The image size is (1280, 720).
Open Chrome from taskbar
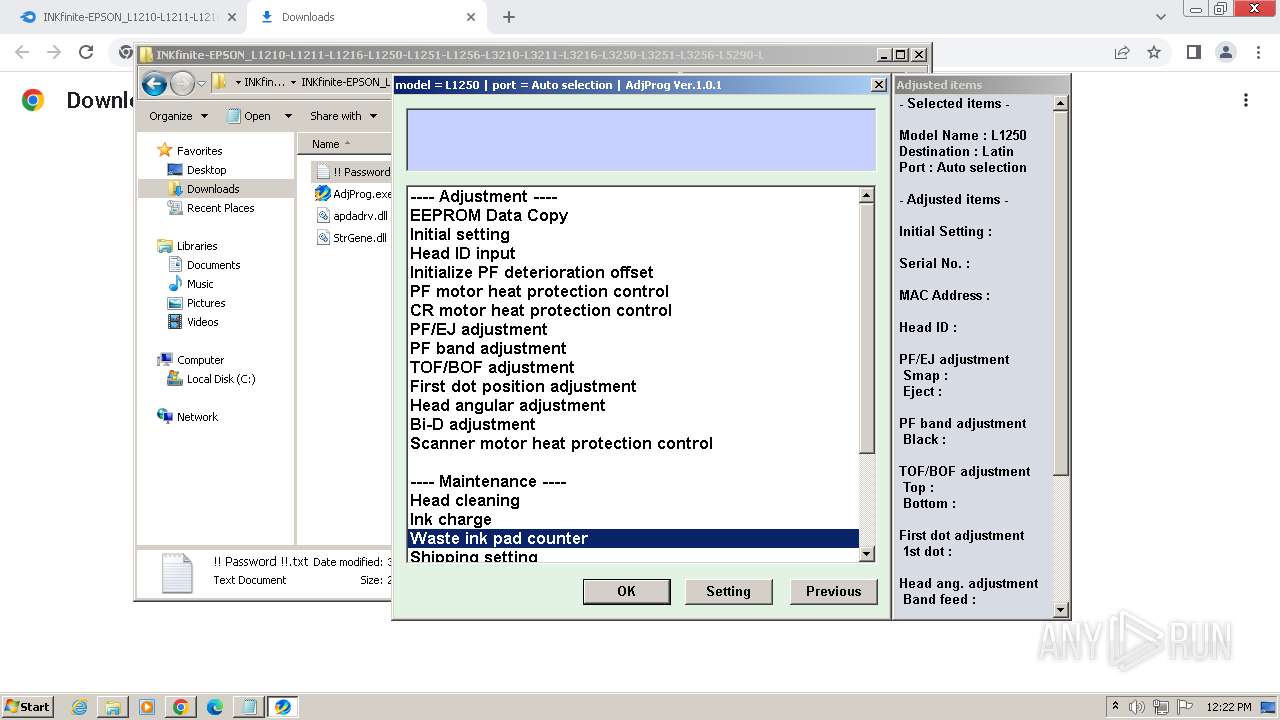[x=181, y=707]
